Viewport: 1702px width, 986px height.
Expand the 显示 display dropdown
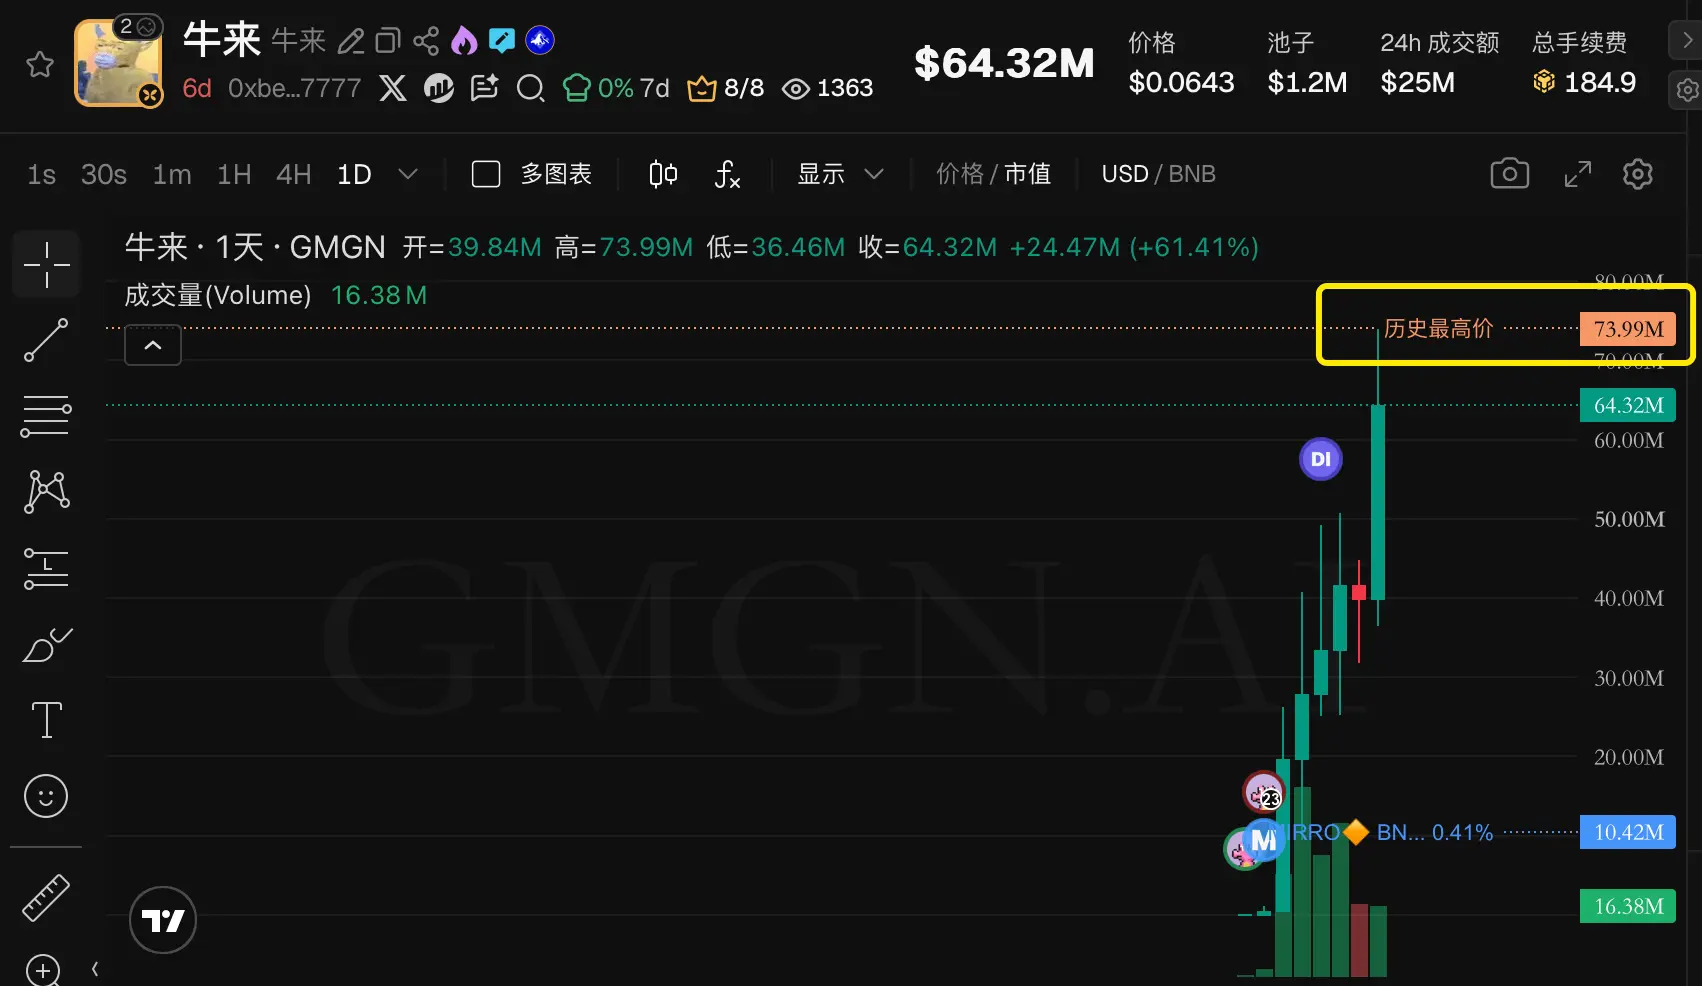point(841,174)
